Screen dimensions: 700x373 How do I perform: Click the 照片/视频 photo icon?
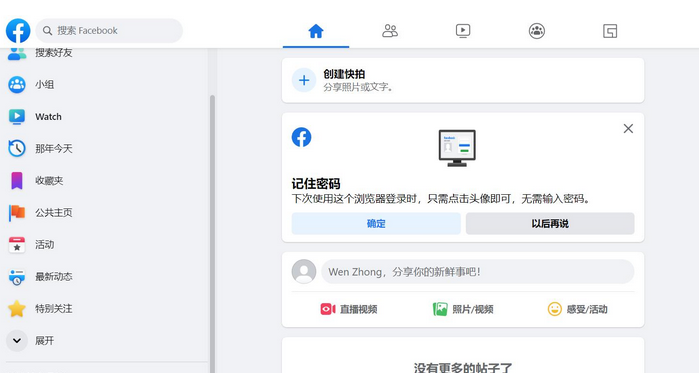point(440,309)
